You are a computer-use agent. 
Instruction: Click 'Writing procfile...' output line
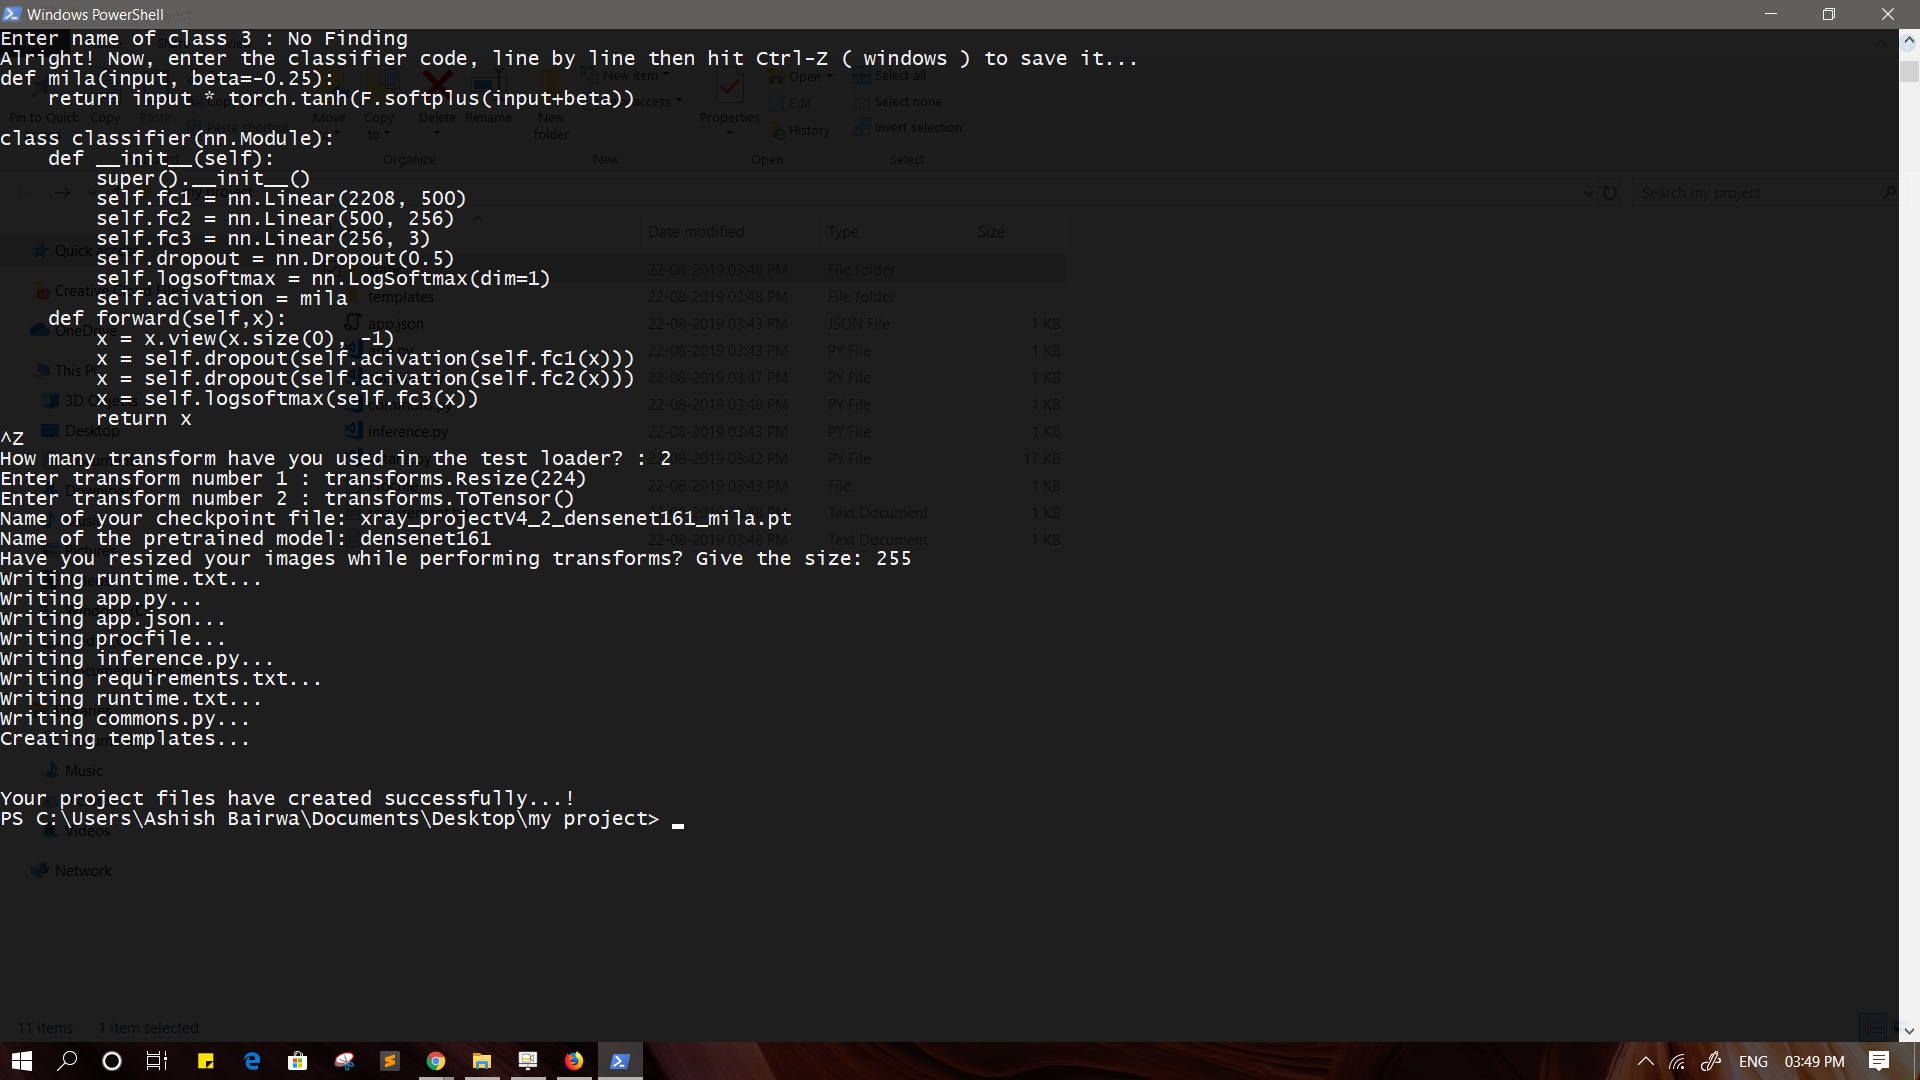coord(113,639)
